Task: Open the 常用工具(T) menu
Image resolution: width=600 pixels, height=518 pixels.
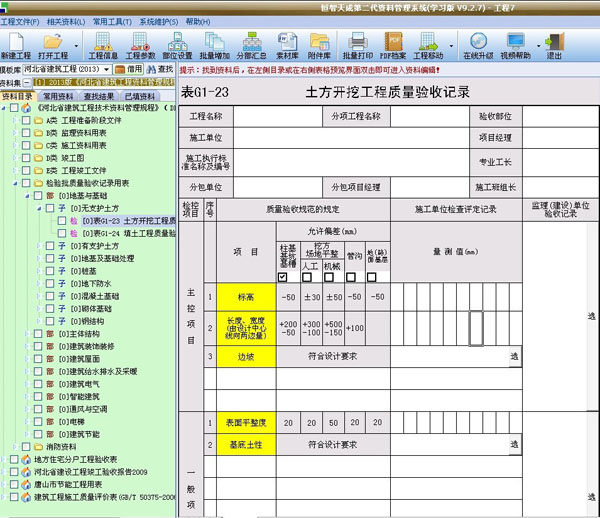Action: (112, 22)
